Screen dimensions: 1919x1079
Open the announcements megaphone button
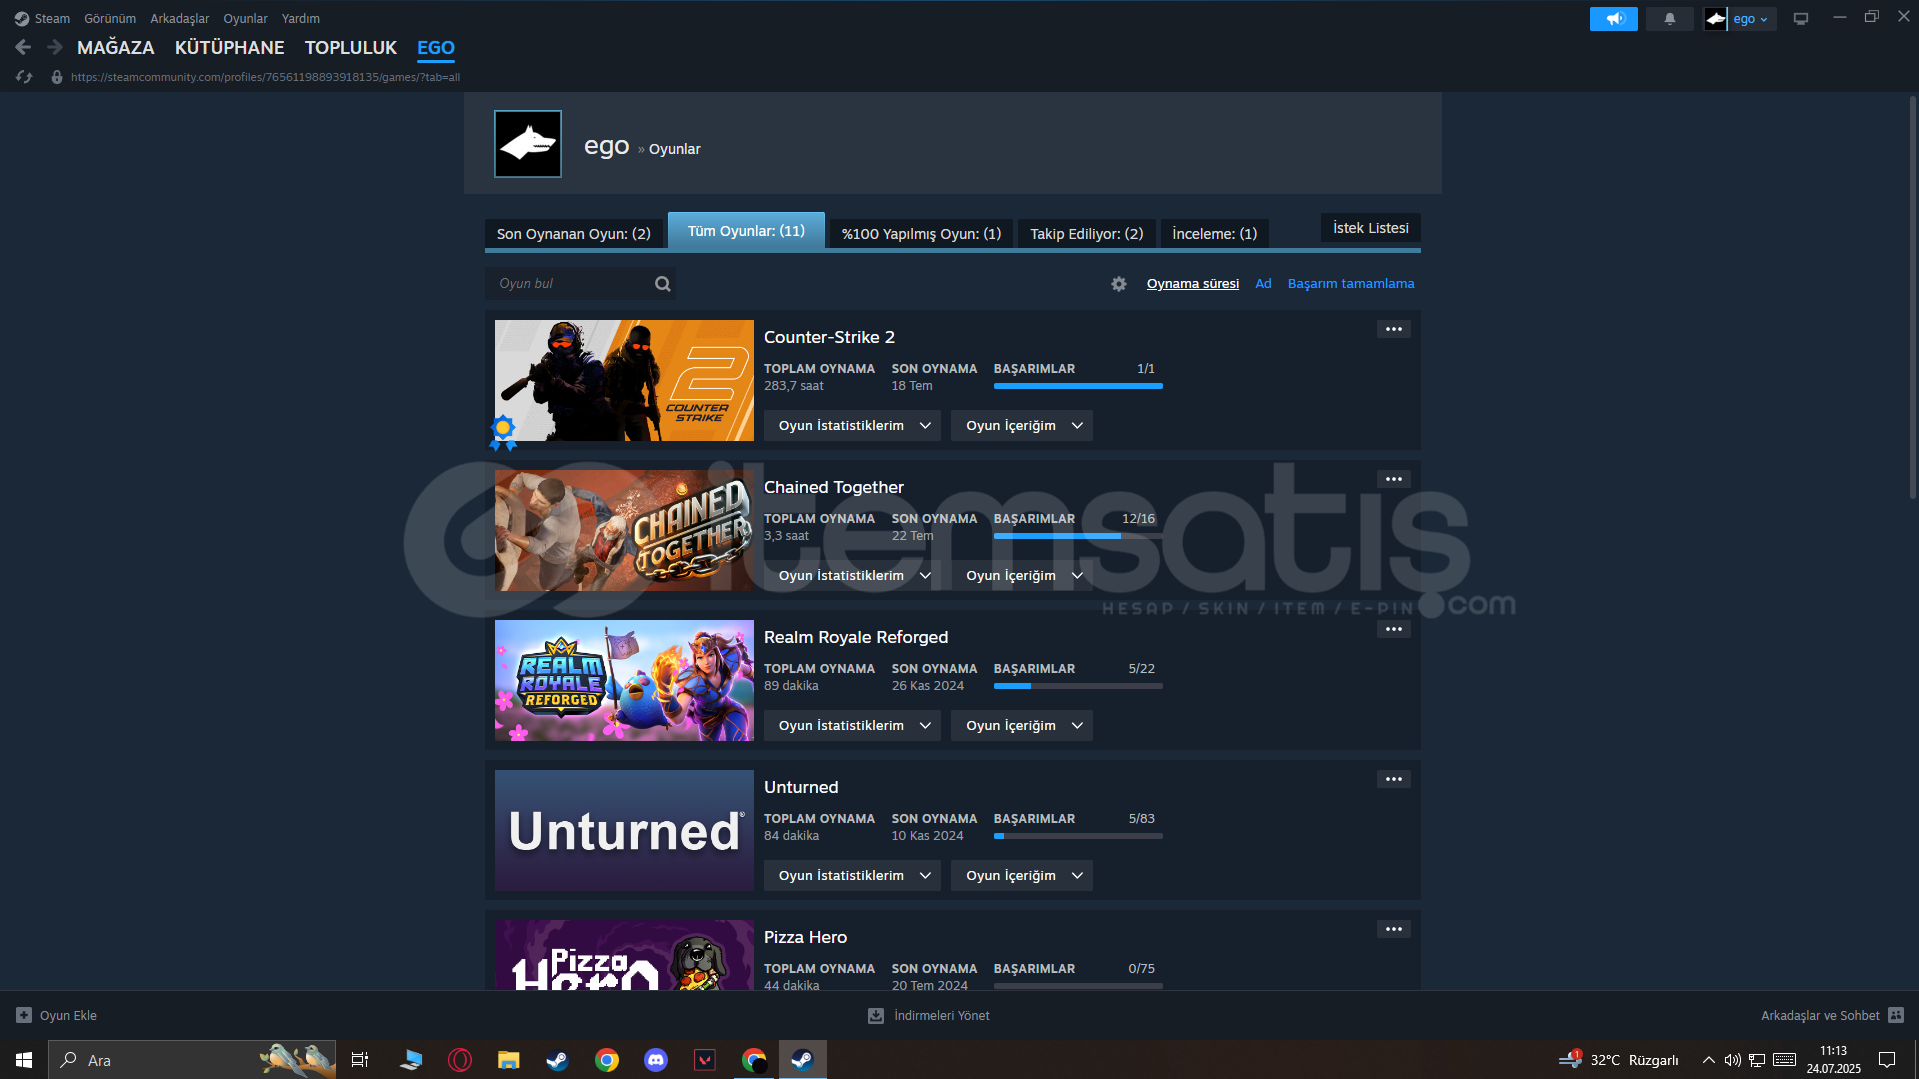(1613, 19)
